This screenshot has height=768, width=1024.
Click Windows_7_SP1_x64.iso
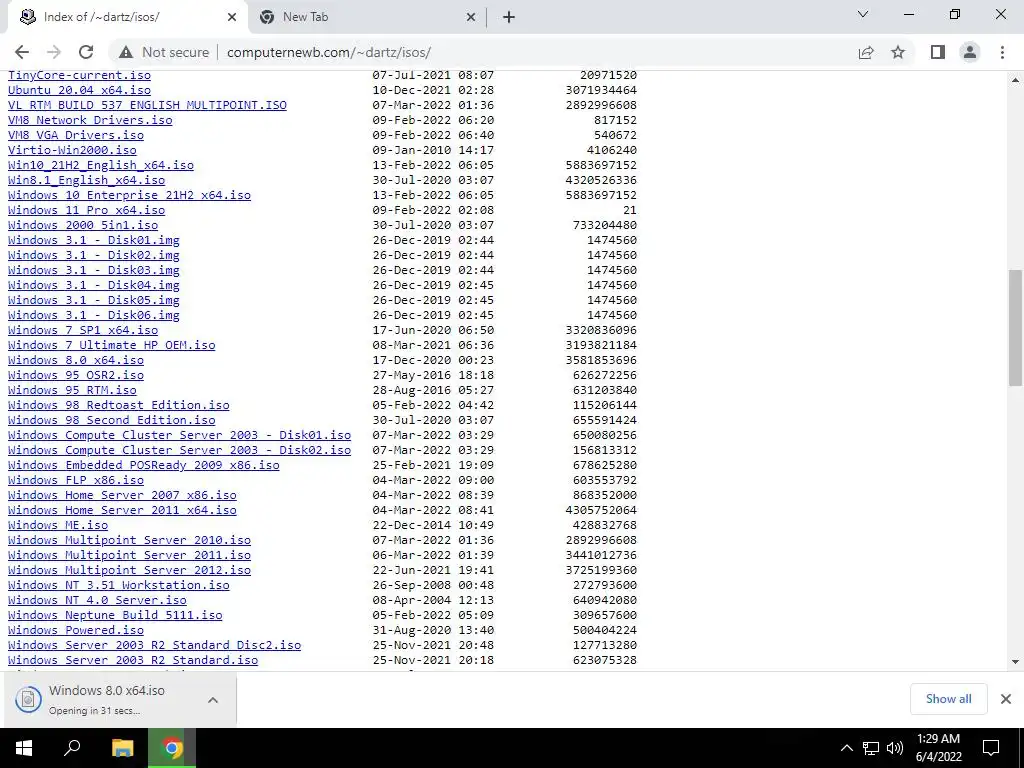pyautogui.click(x=83, y=330)
